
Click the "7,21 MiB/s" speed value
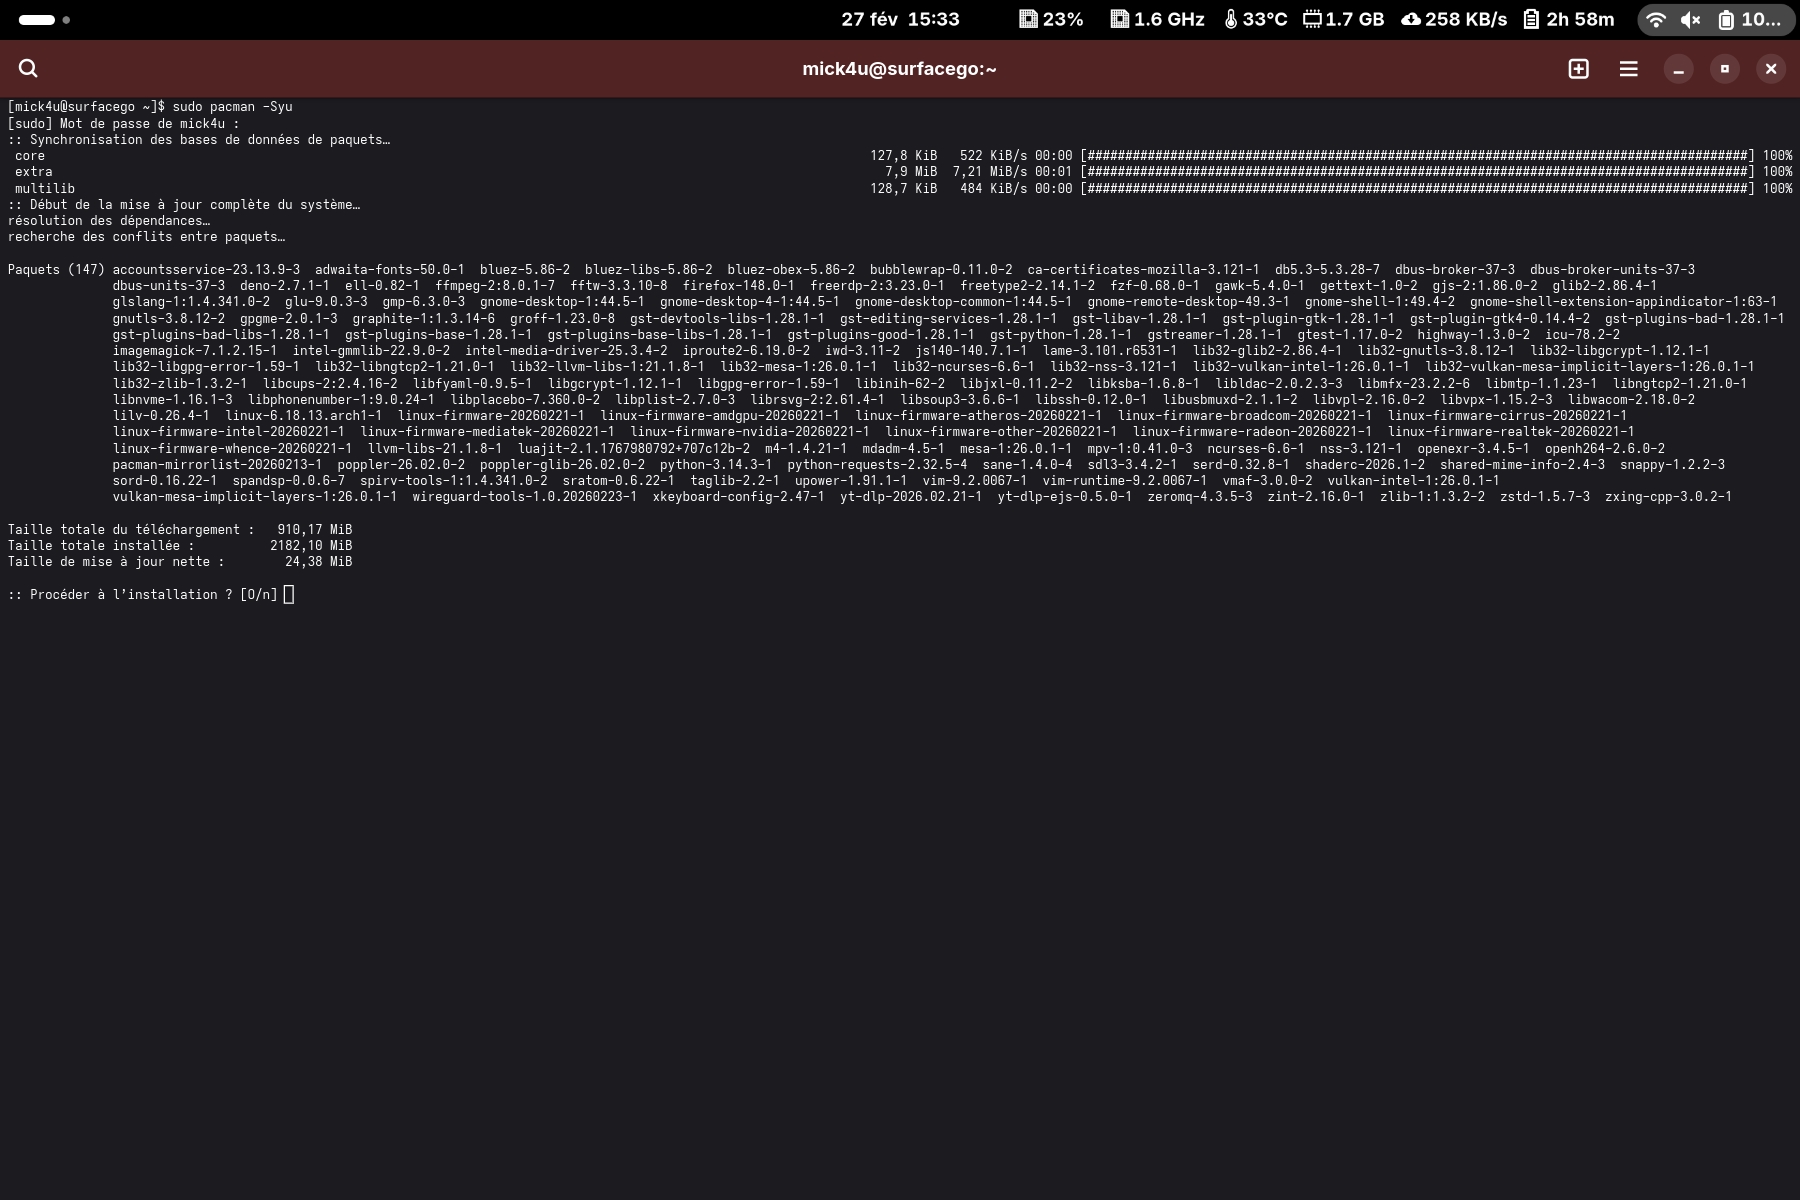pyautogui.click(x=990, y=172)
